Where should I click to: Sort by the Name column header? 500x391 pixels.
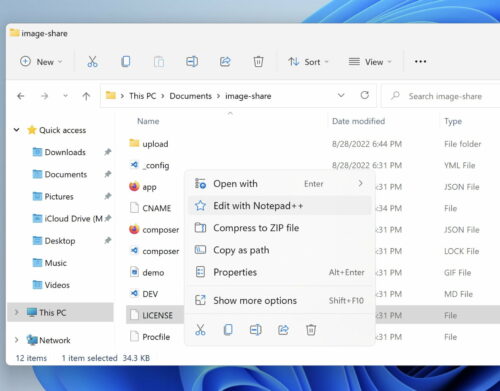pyautogui.click(x=148, y=121)
